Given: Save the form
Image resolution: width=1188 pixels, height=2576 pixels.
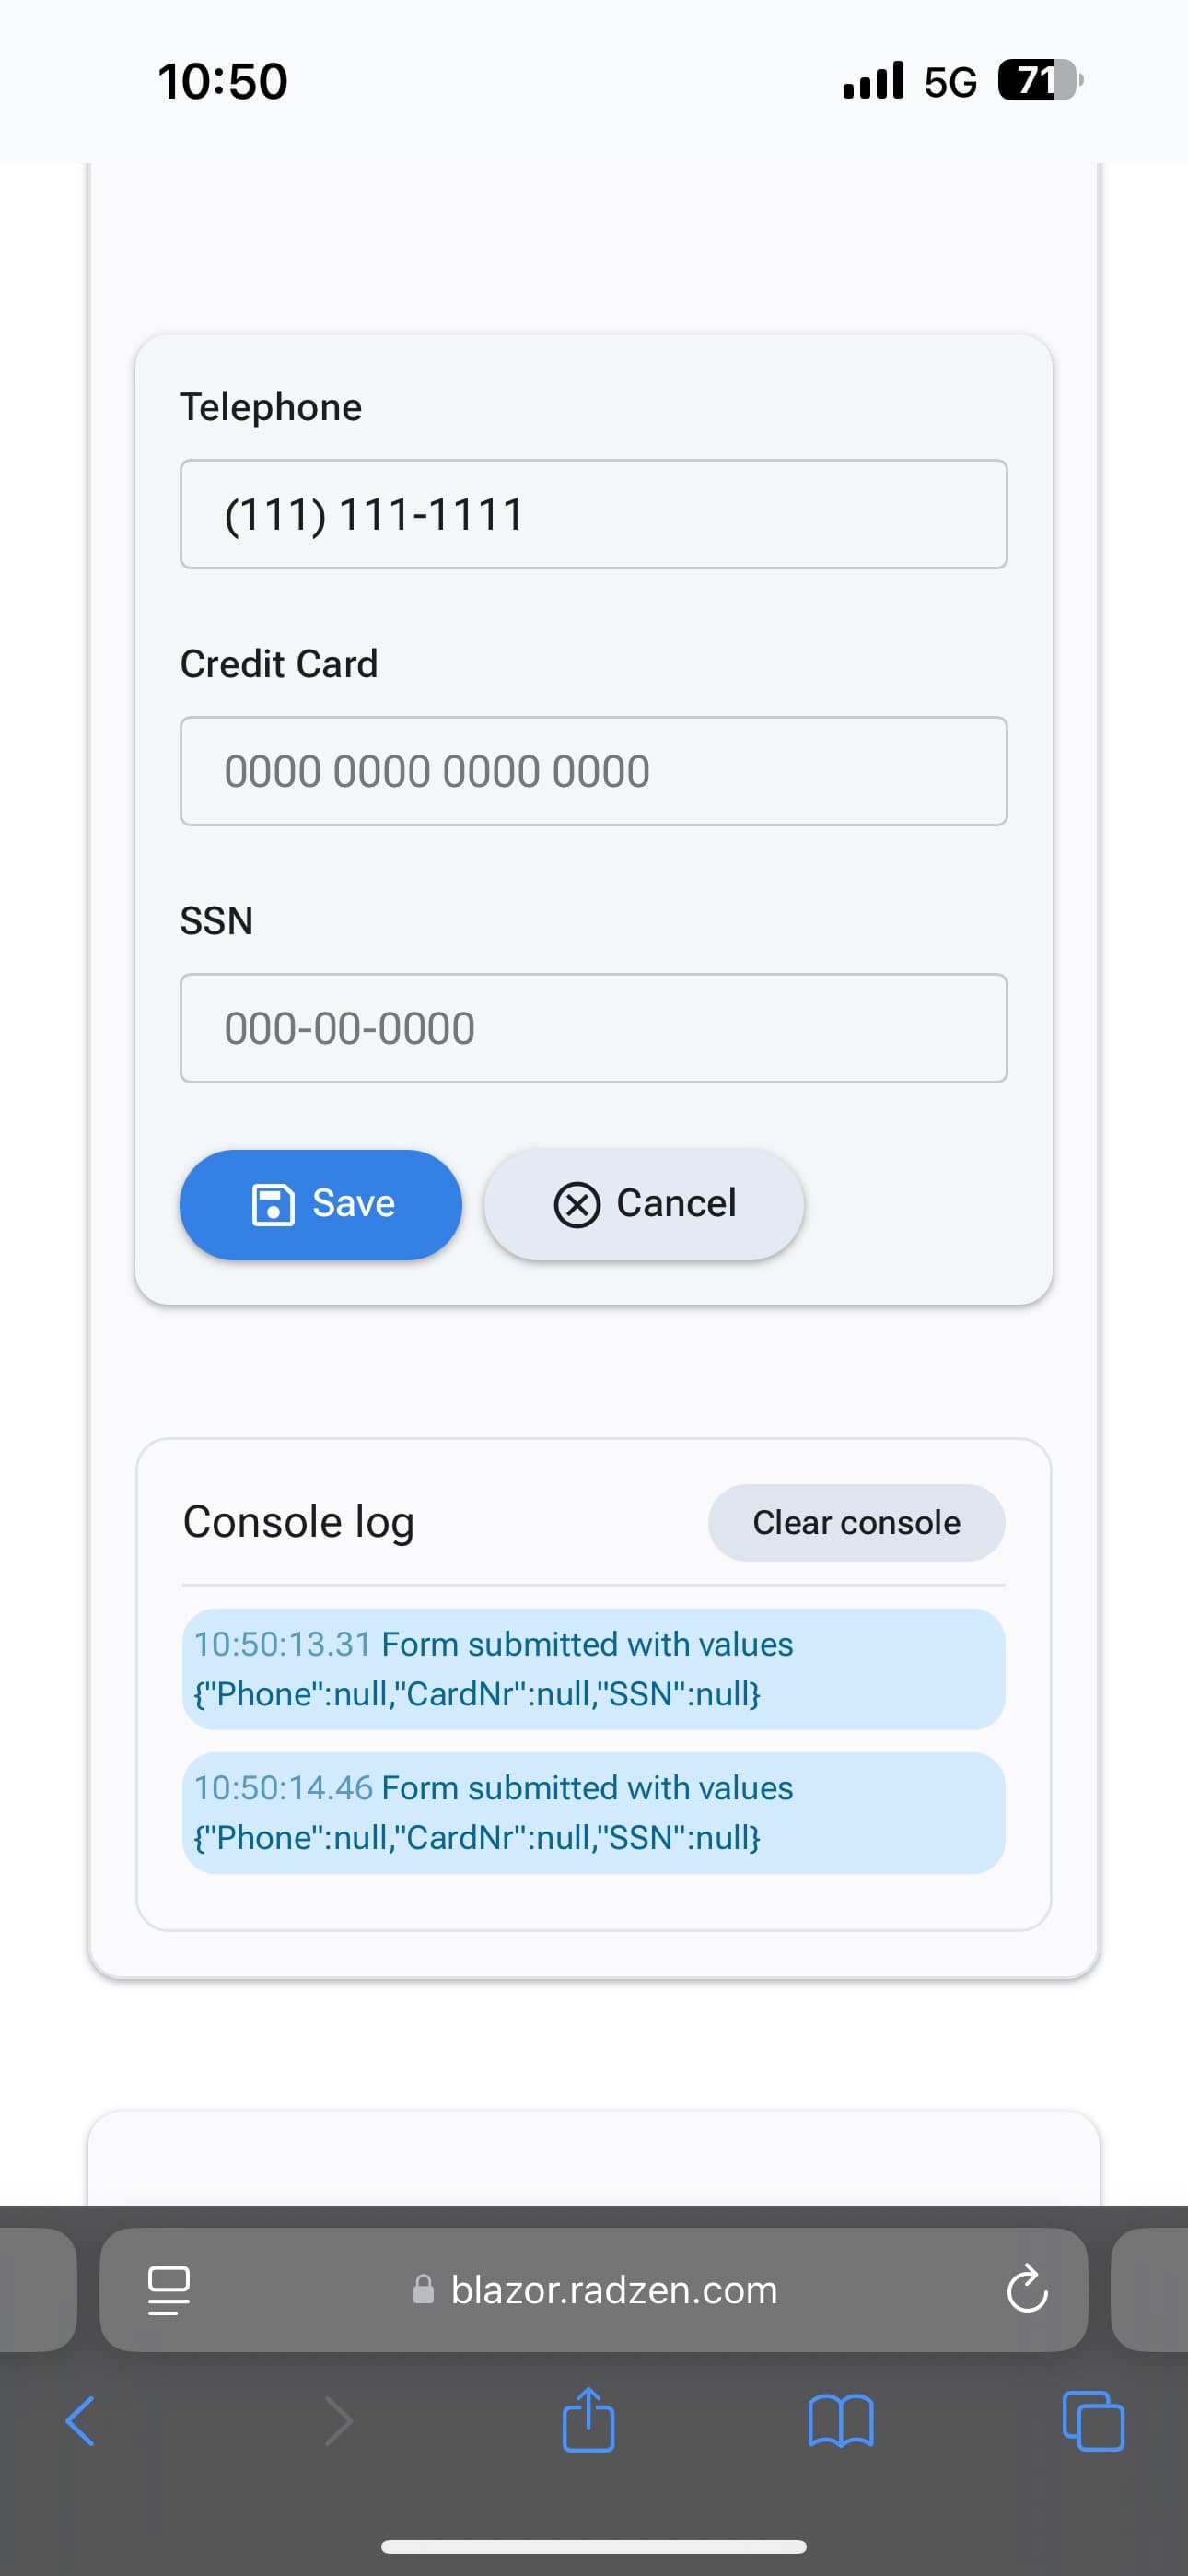Looking at the screenshot, I should click(321, 1204).
